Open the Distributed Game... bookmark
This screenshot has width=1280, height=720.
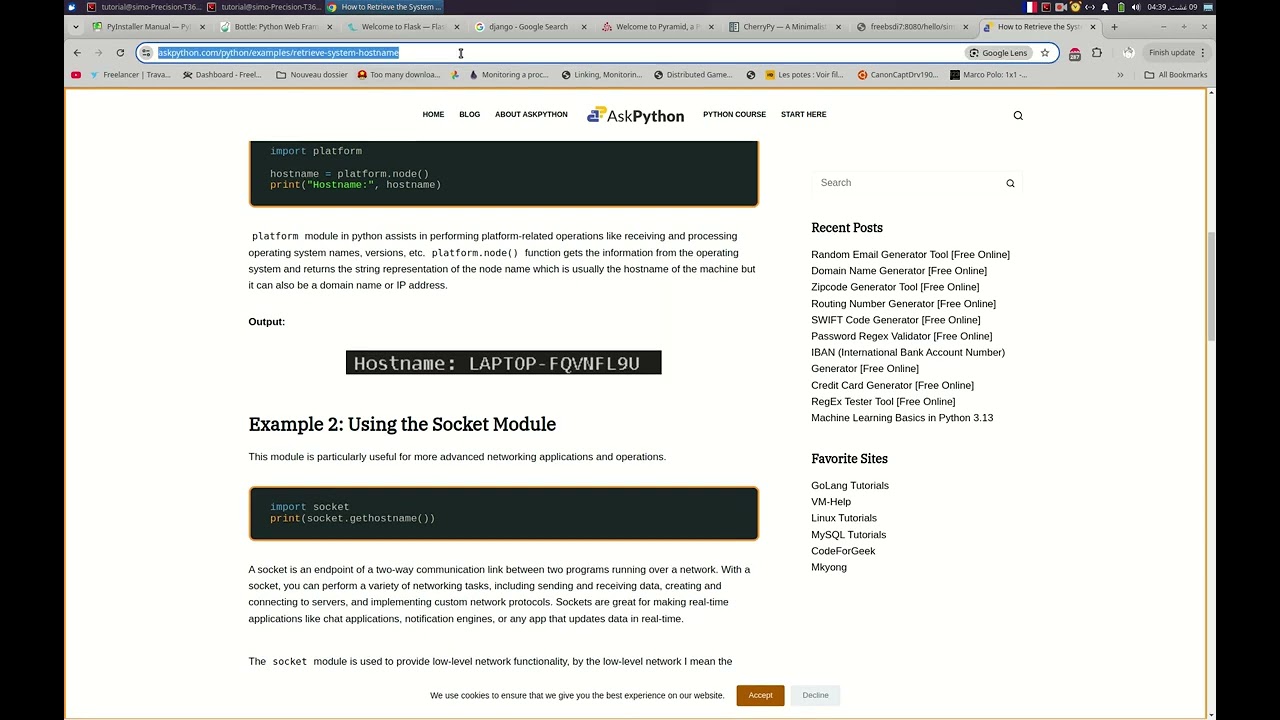pyautogui.click(x=693, y=75)
